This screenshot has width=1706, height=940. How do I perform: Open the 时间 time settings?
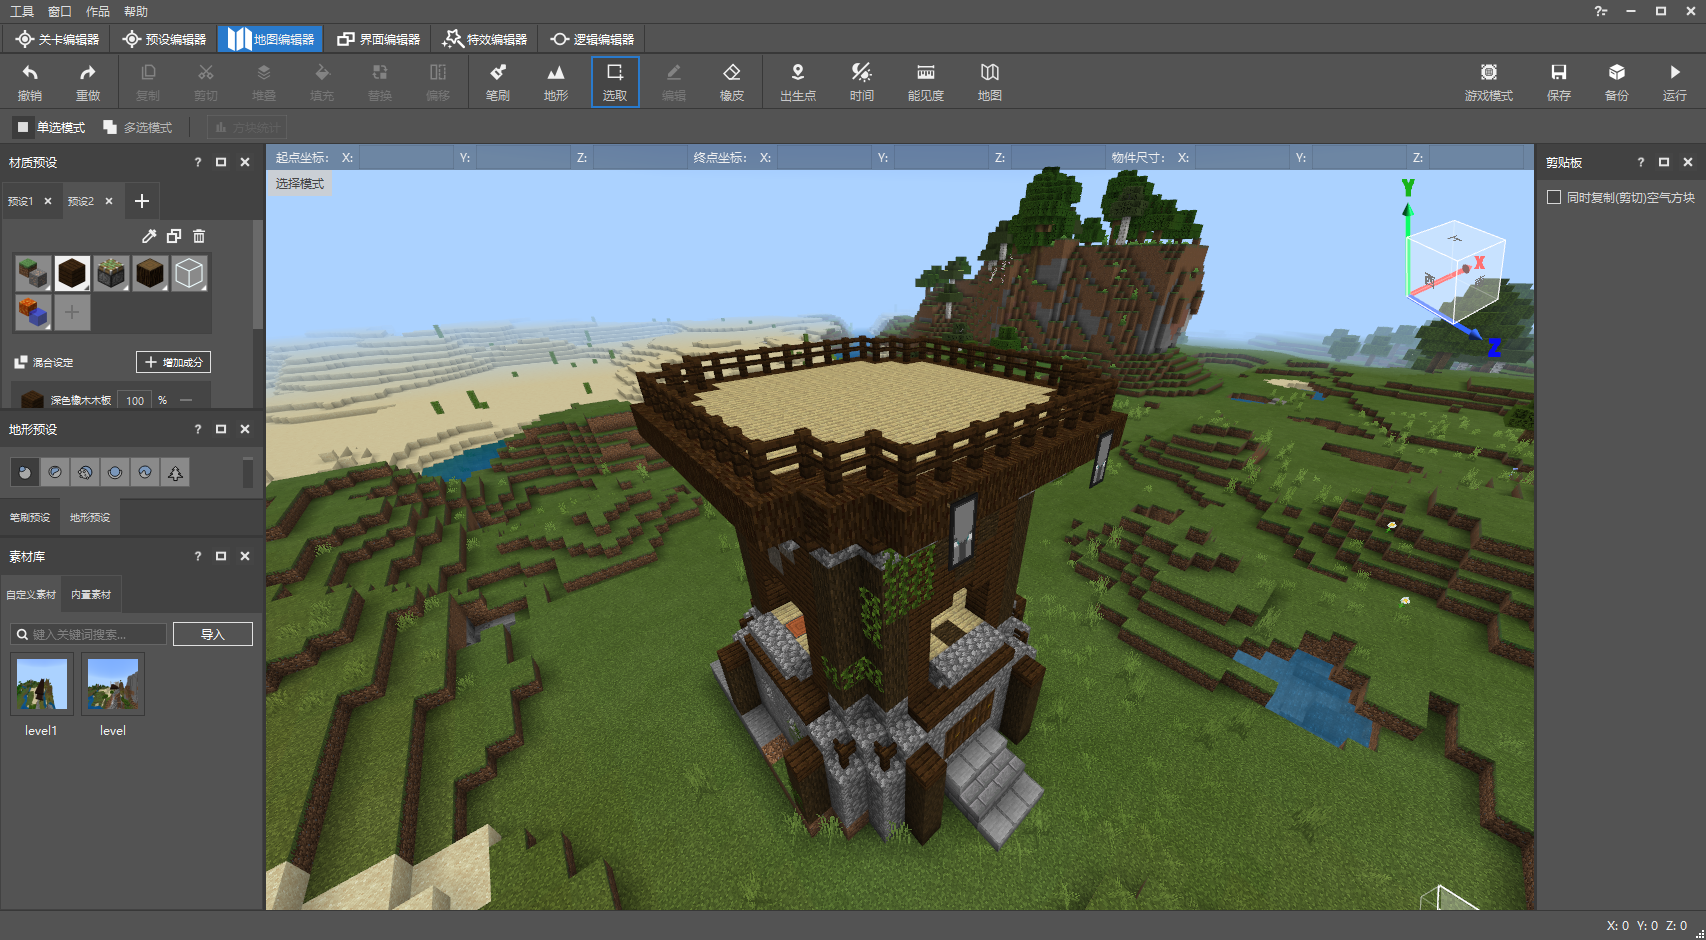click(x=861, y=81)
